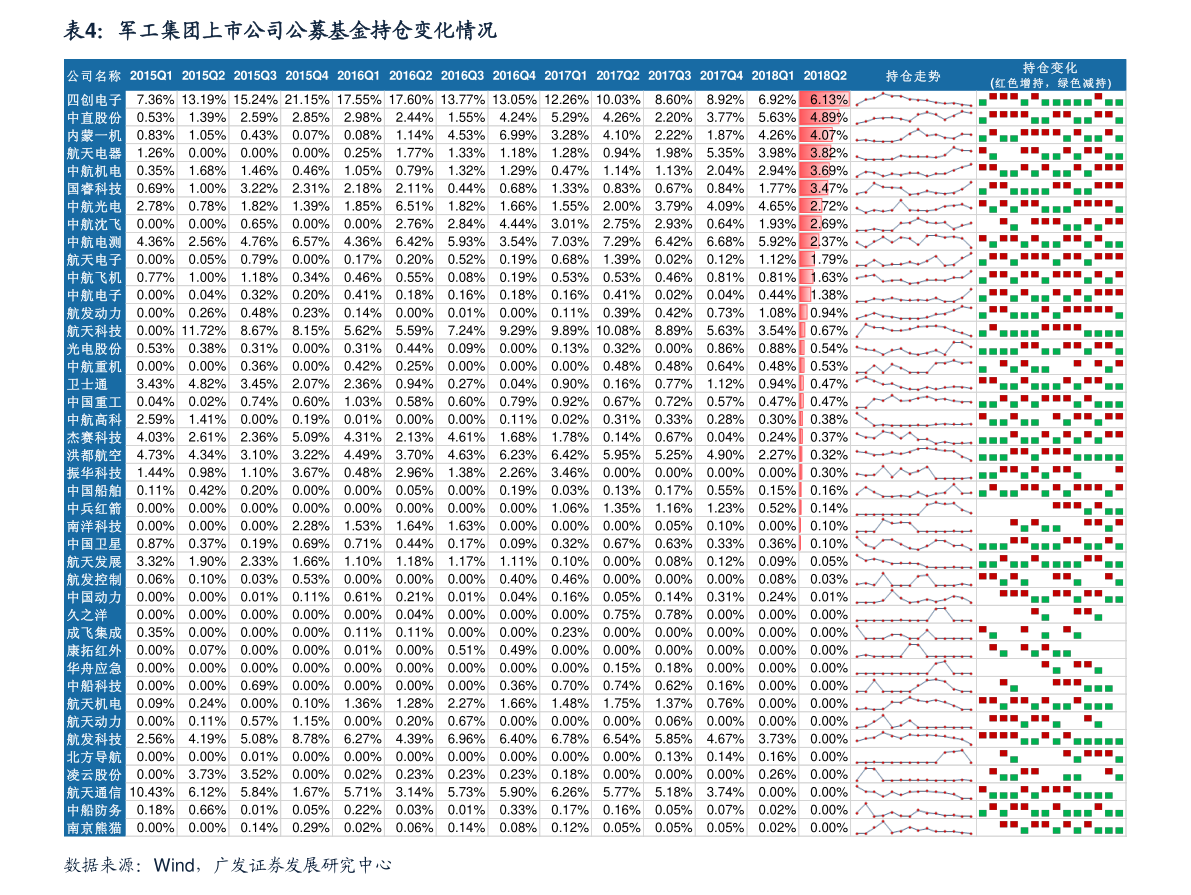
Task: Click the company name 中航光电
Action: coord(93,207)
